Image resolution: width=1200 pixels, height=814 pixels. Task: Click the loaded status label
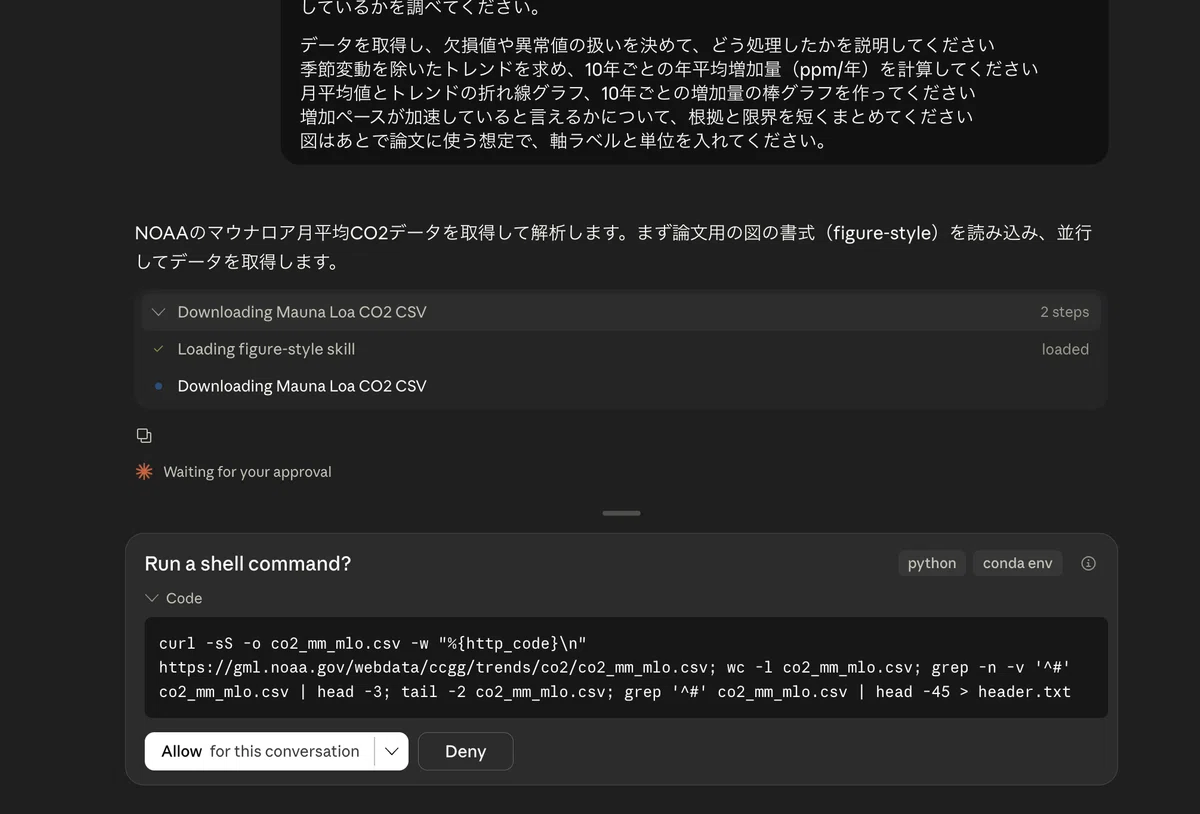[x=1065, y=349]
